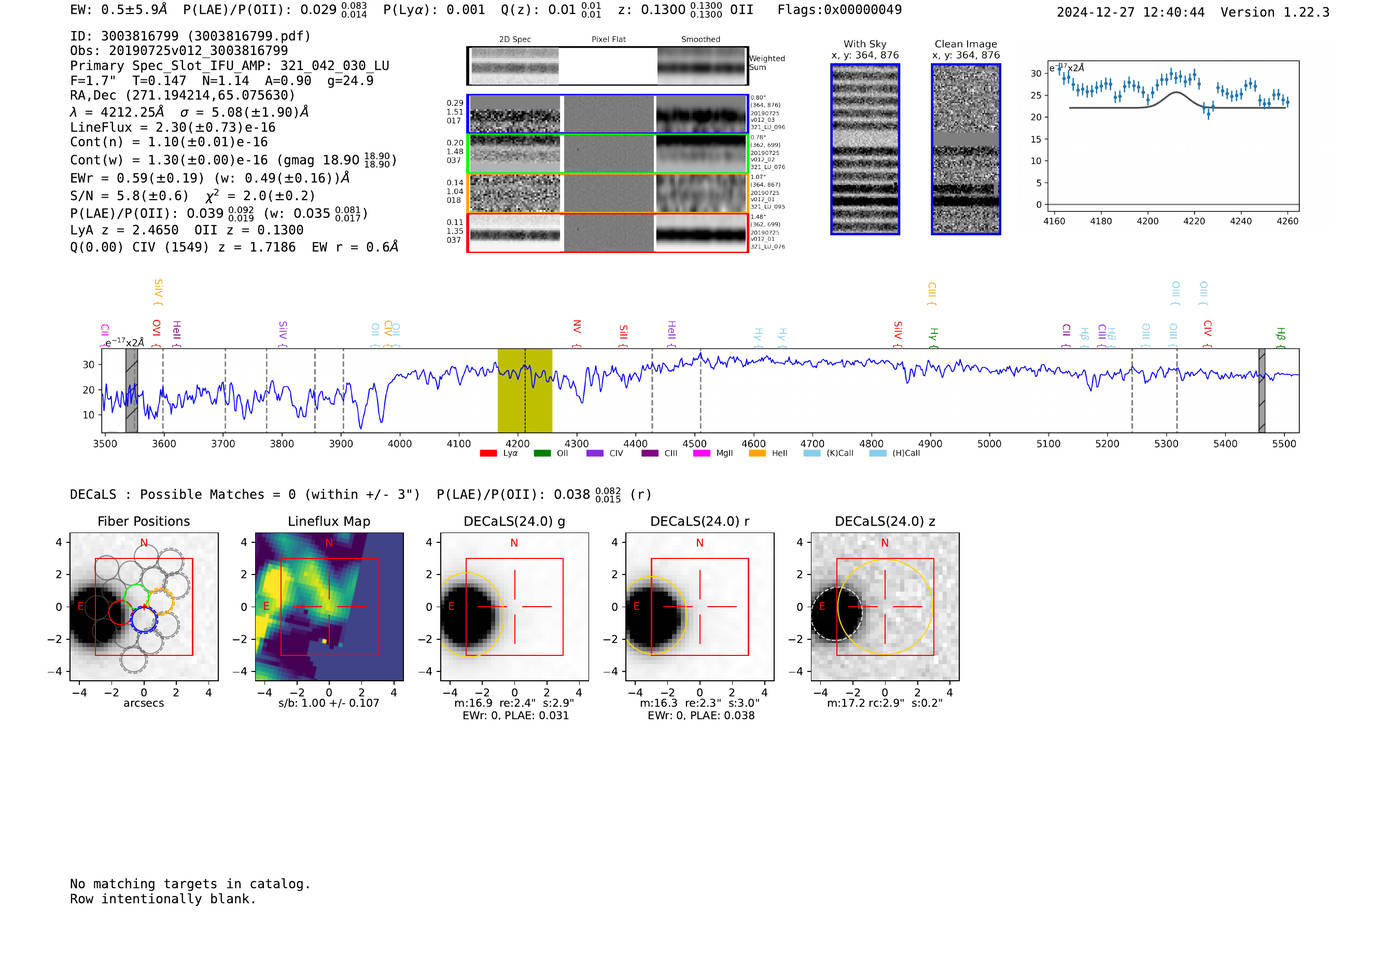
Task: Select the (H)CaII legend swatch
Action: (878, 454)
